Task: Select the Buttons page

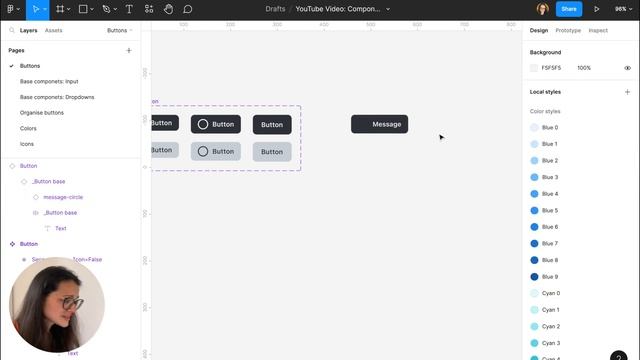Action: (30, 66)
